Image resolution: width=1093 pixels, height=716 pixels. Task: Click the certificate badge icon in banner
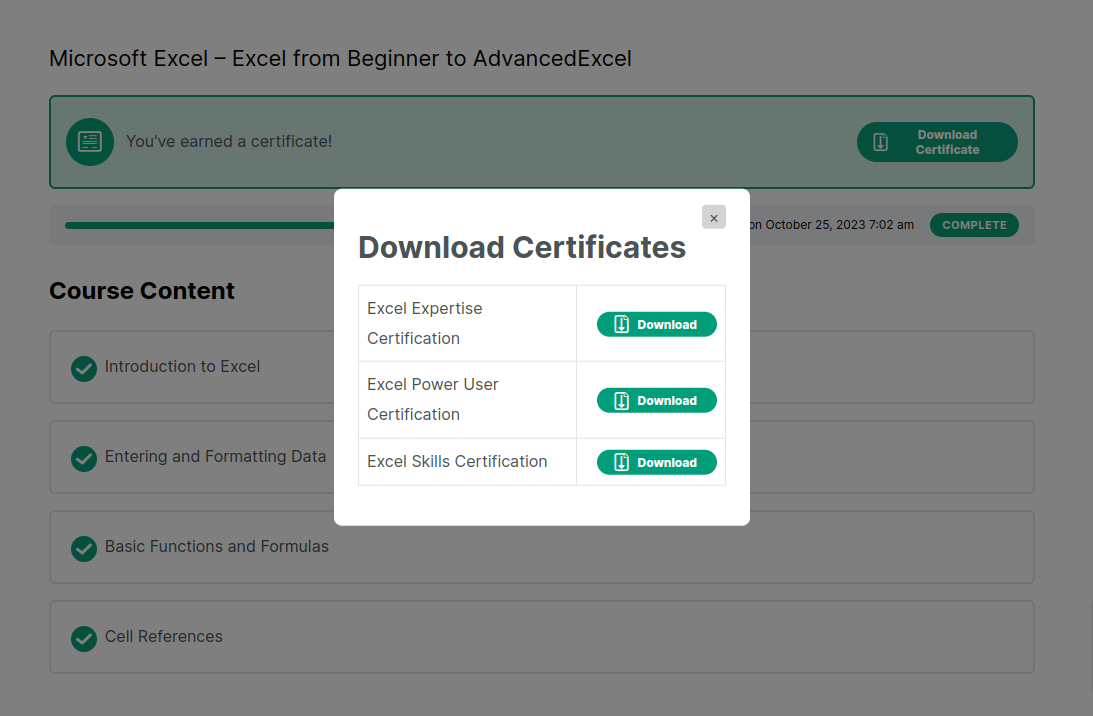point(90,142)
